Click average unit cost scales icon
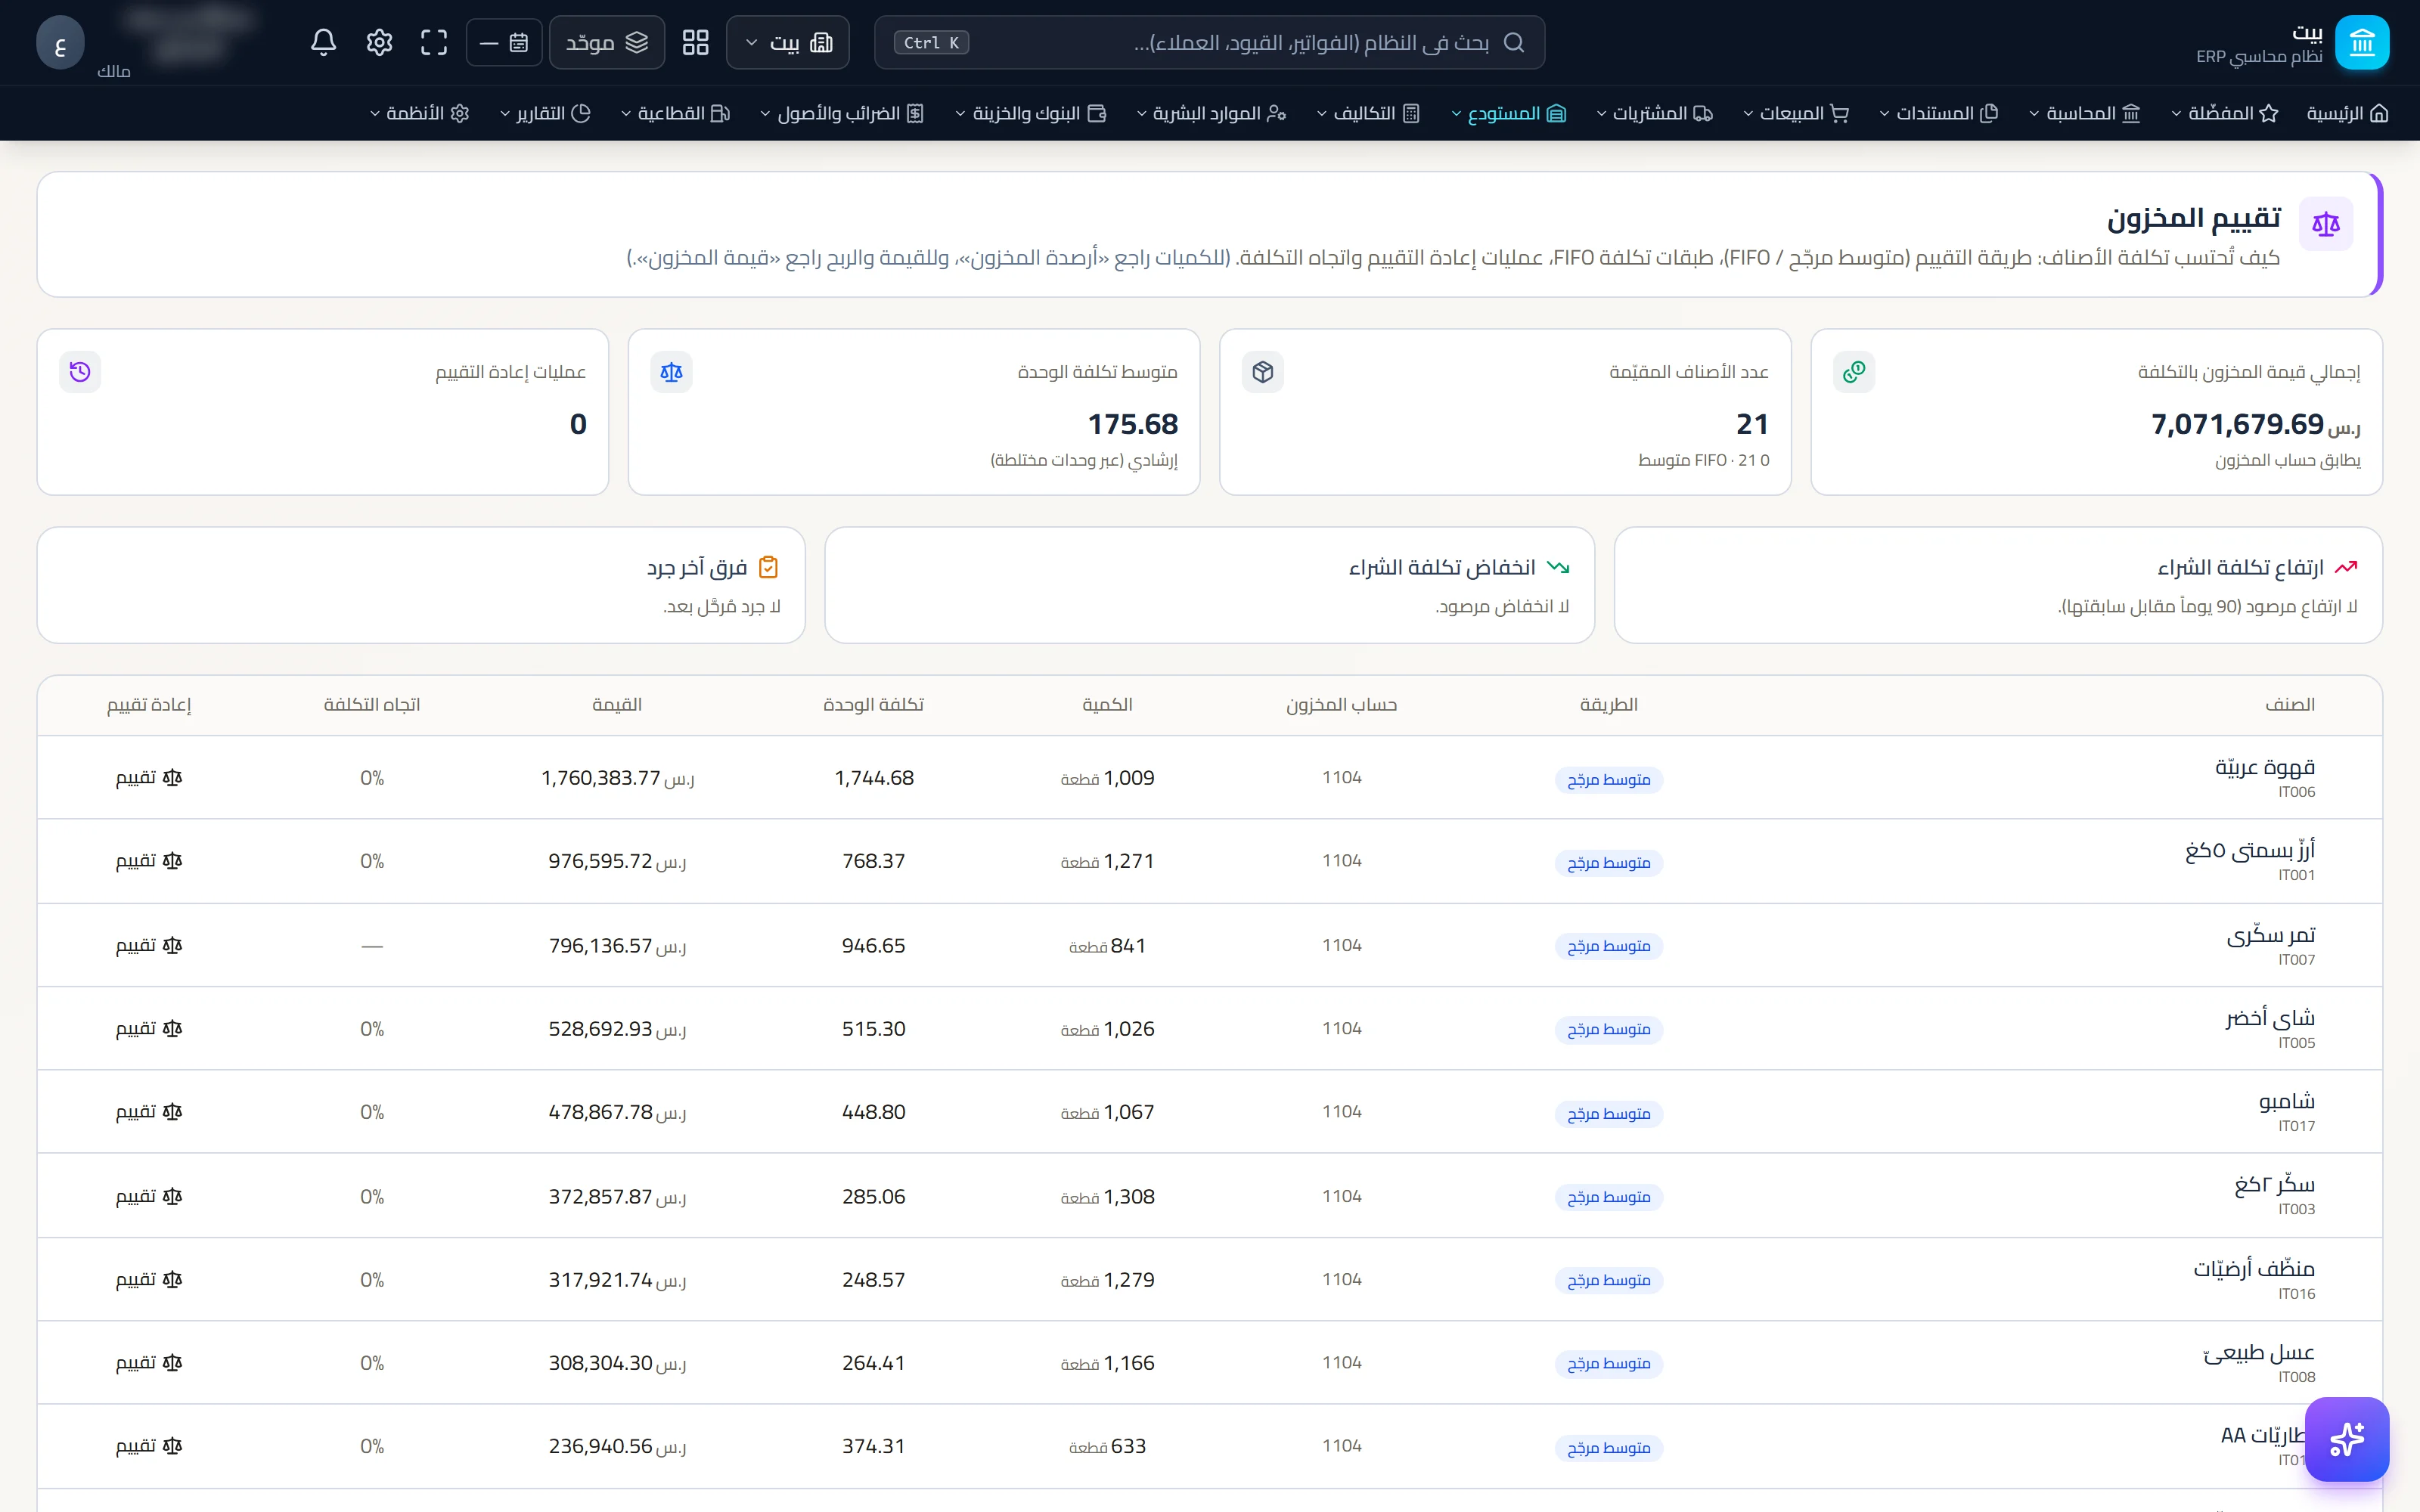Viewport: 2420px width, 1512px height. click(x=671, y=372)
